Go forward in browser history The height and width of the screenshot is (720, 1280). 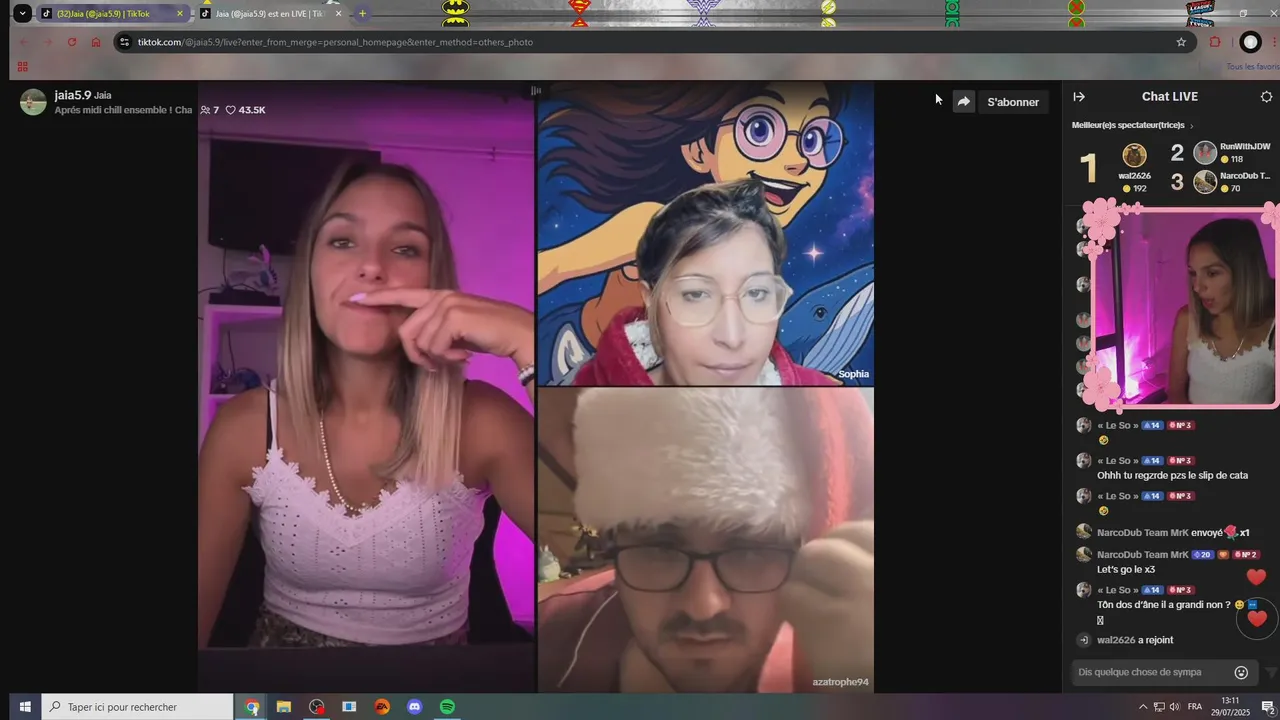coord(47,42)
